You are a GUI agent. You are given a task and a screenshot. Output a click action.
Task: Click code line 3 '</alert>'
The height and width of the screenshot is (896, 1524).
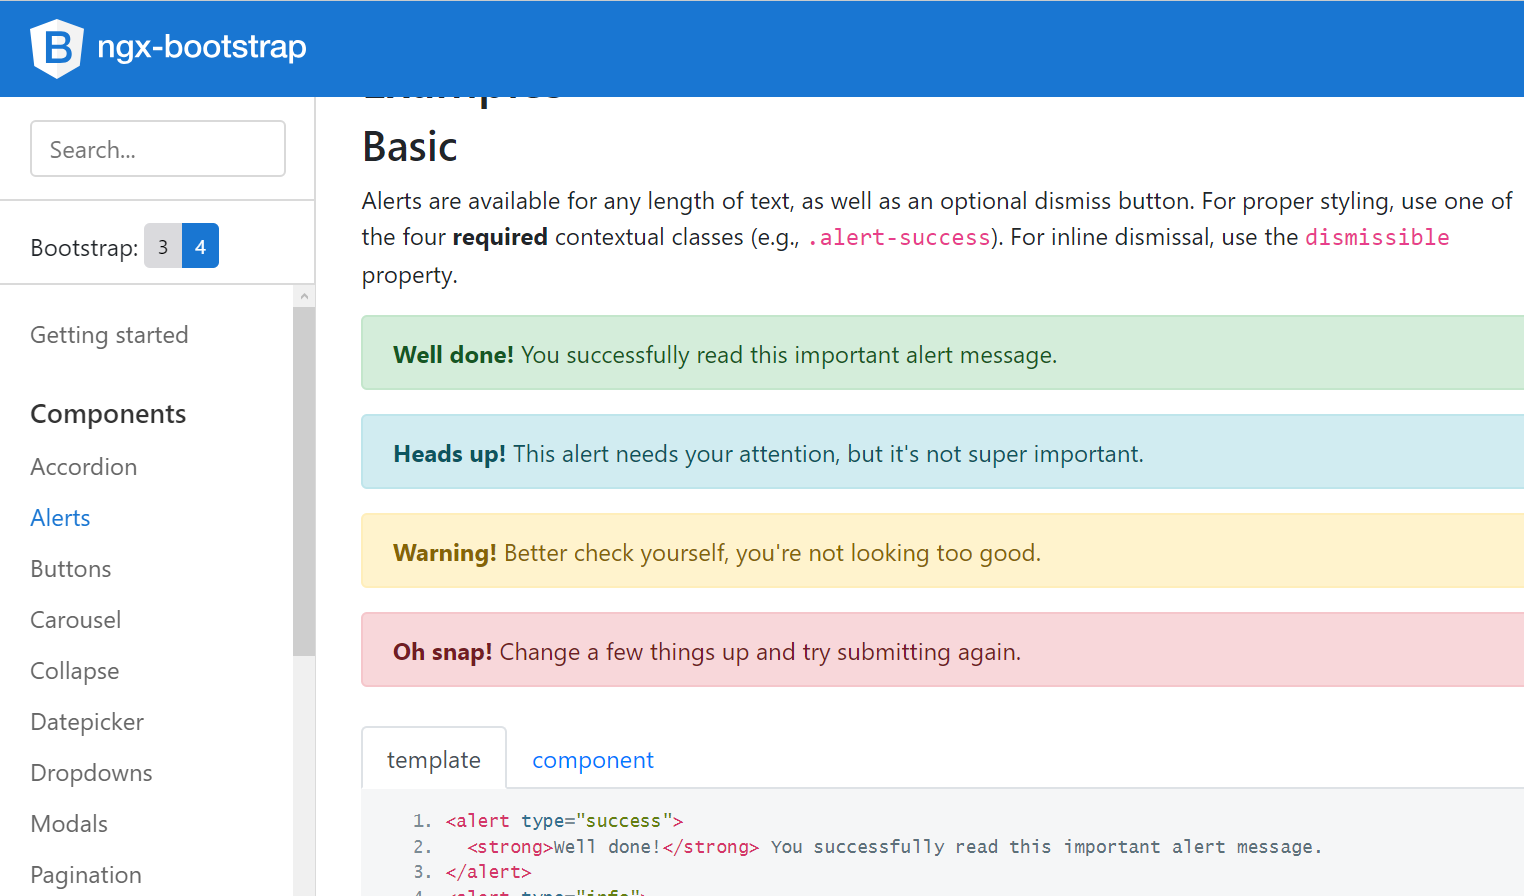(488, 872)
